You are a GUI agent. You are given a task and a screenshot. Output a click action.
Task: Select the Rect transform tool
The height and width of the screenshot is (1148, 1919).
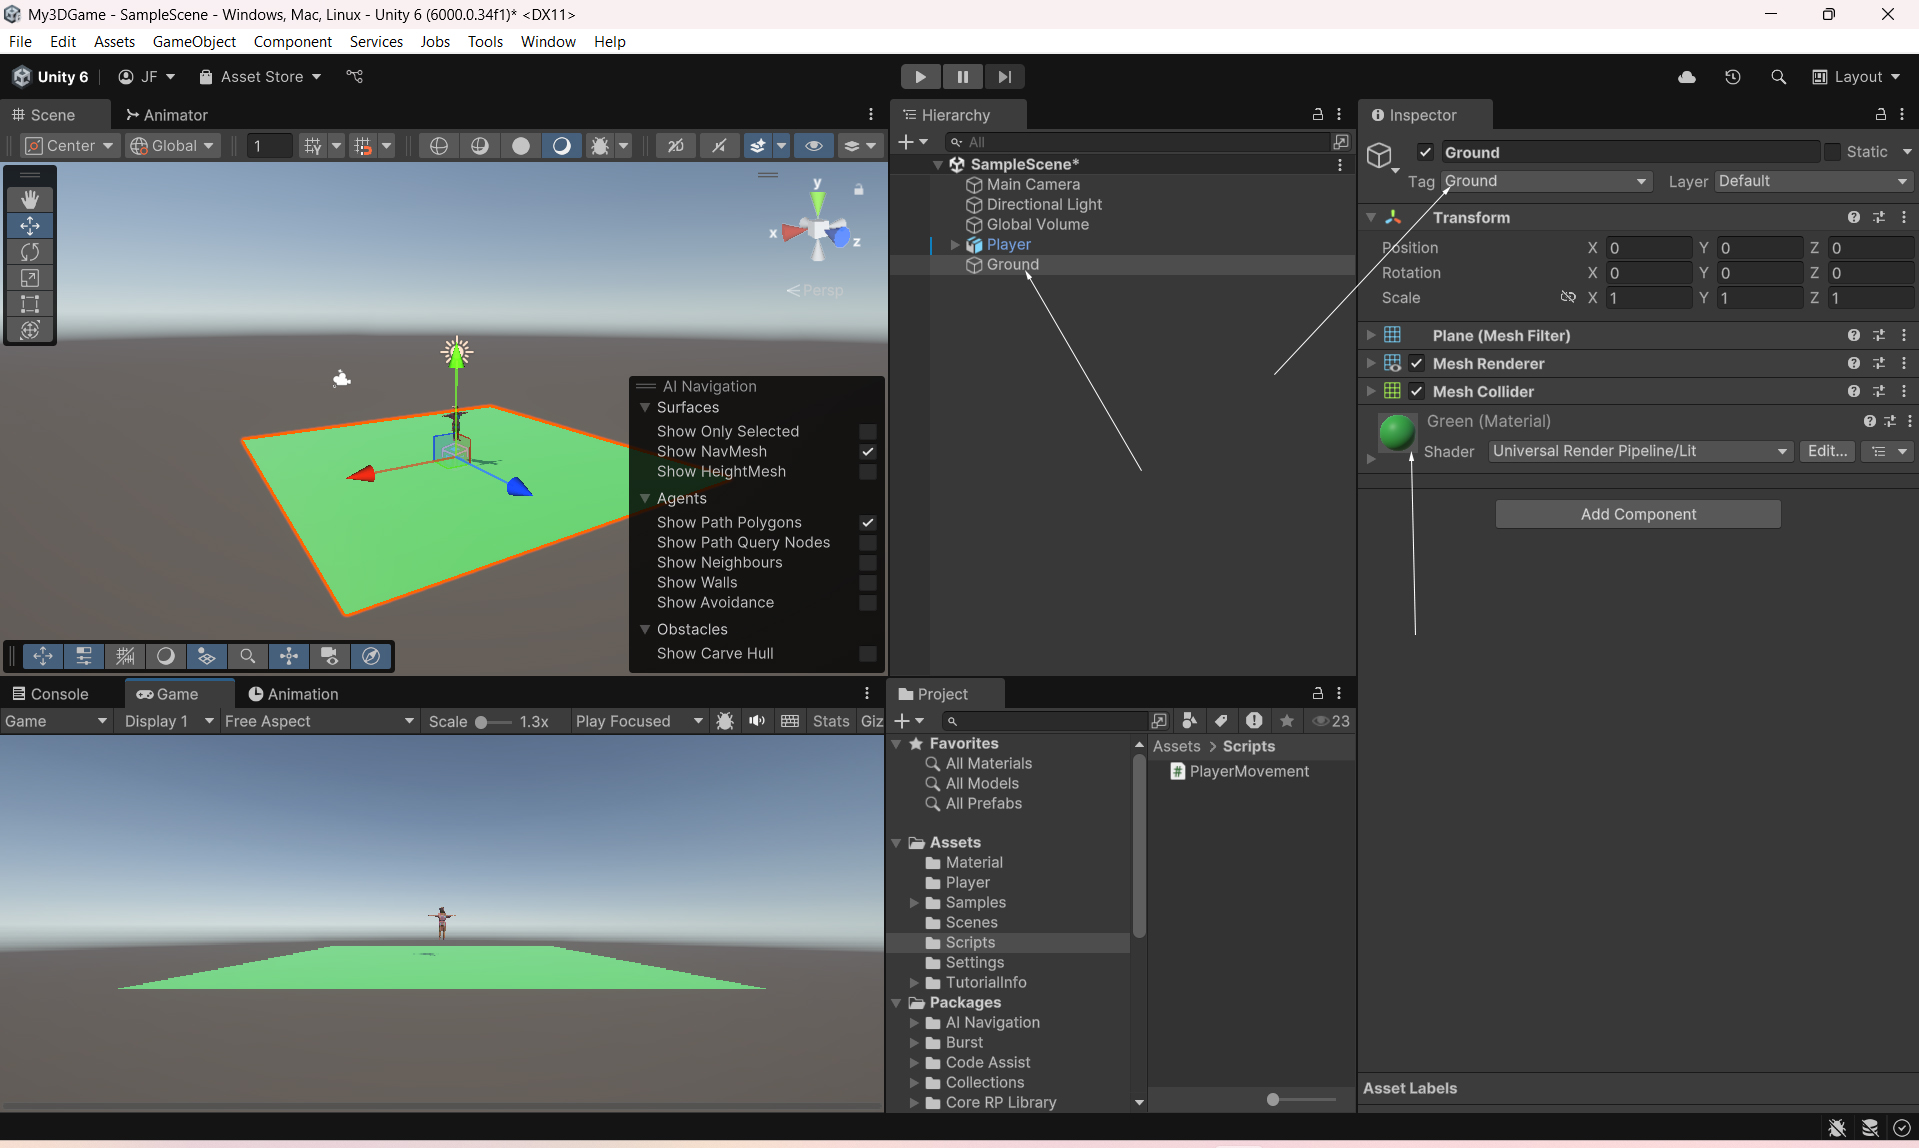30,304
